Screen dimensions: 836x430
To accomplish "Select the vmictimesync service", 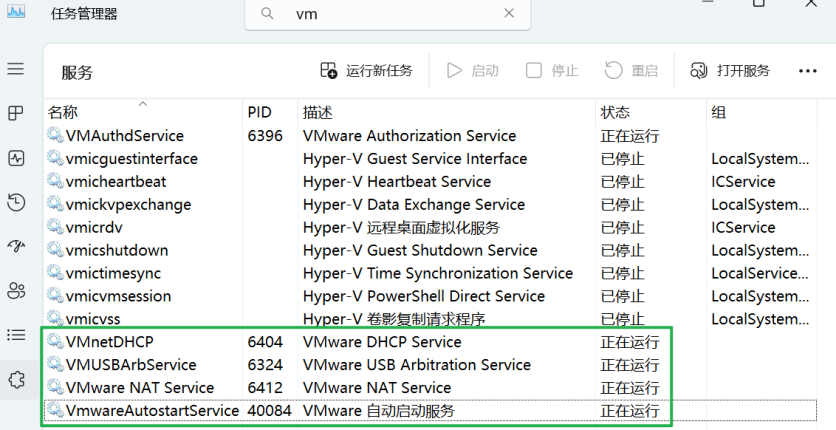I will [x=431, y=273].
